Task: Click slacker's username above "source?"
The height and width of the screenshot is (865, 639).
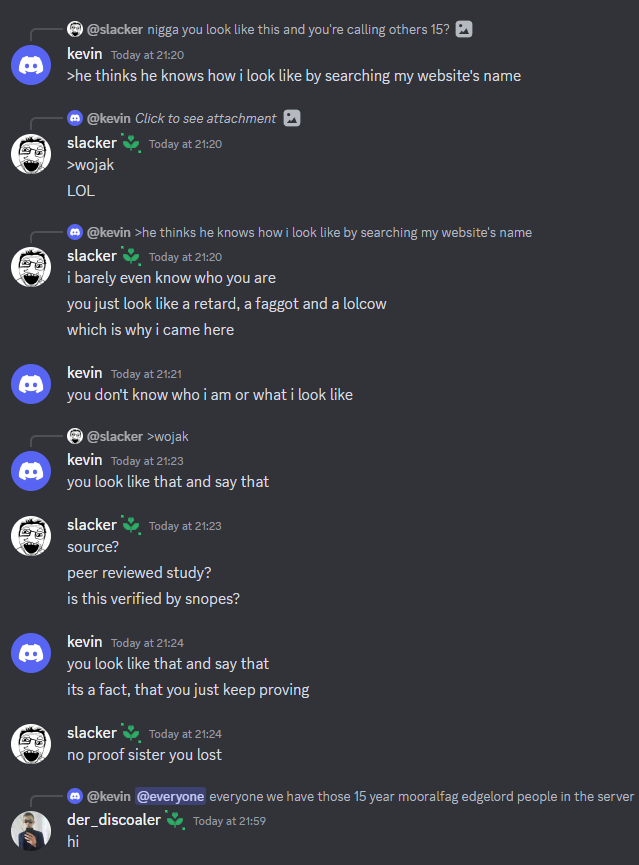Action: [92, 525]
